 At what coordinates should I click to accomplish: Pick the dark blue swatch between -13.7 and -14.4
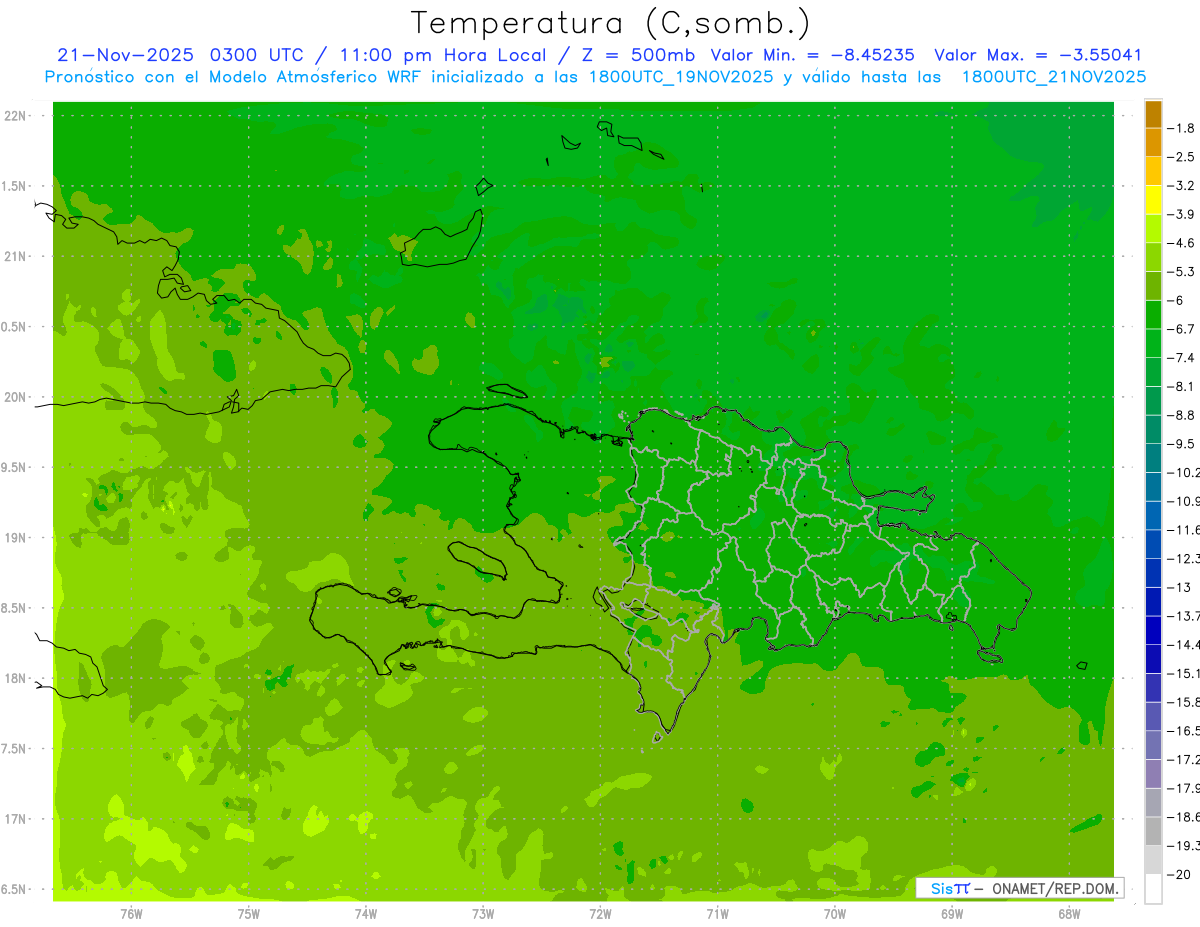pos(1153,630)
